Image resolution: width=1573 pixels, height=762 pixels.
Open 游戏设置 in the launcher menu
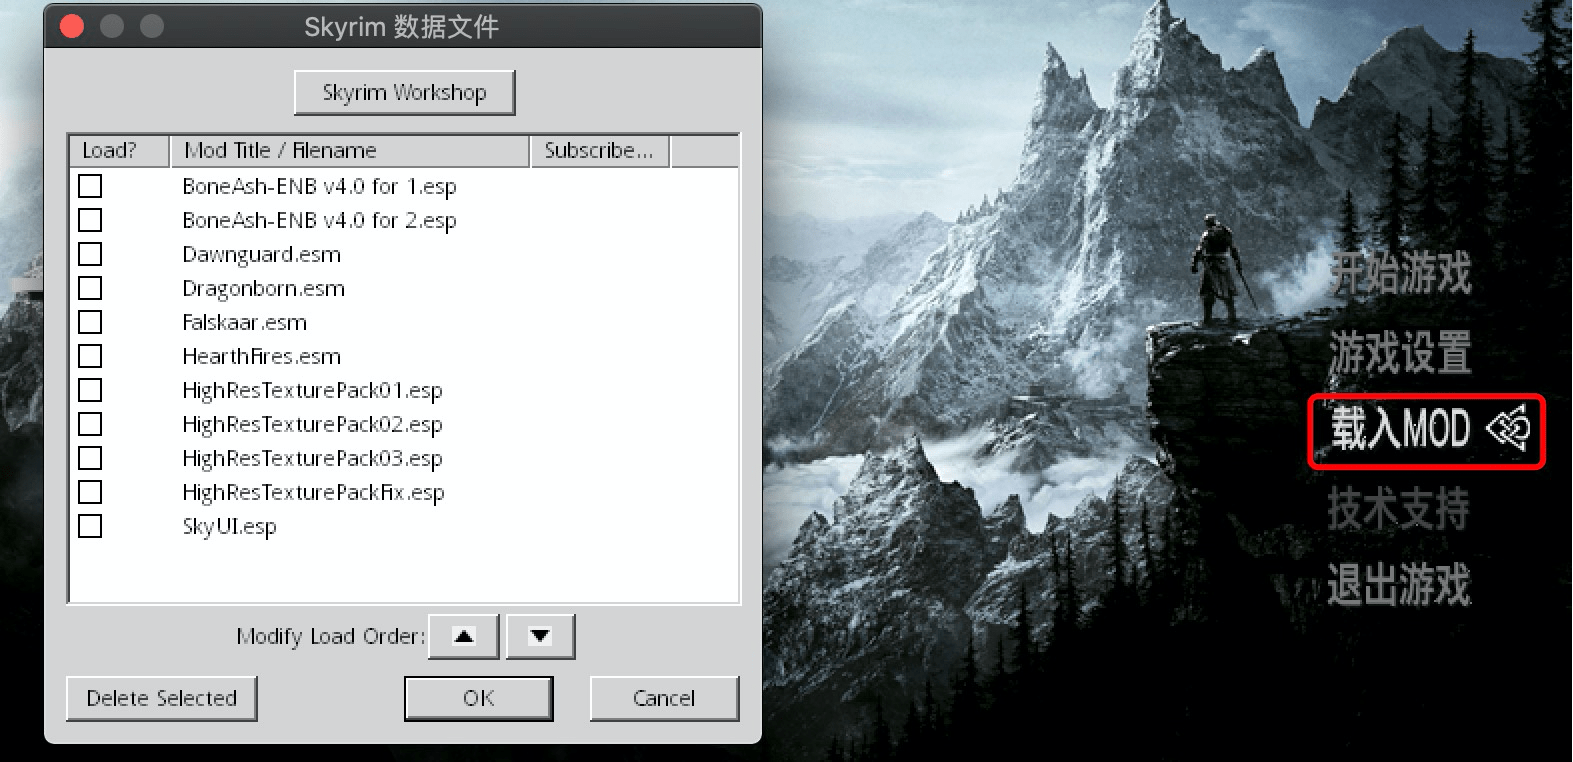(x=1400, y=352)
